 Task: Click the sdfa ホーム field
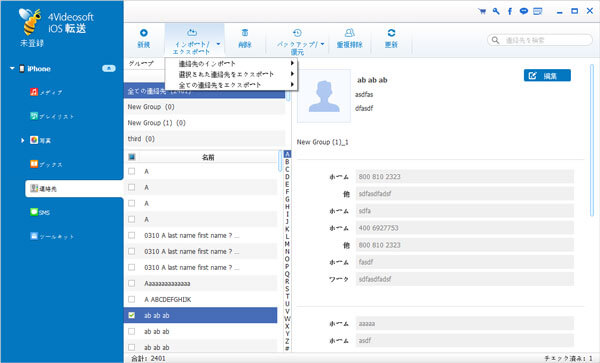[465, 211]
